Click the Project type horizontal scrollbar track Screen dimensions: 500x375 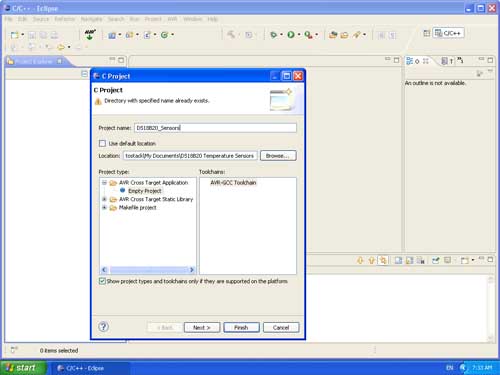[148, 270]
